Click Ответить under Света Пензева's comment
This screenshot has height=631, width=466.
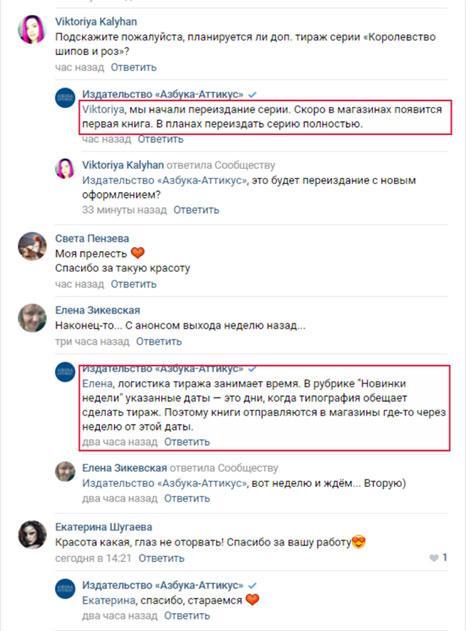point(134,284)
